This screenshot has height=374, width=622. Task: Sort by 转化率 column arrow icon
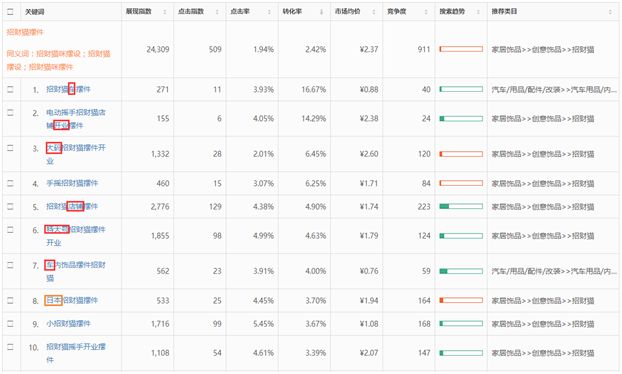click(321, 12)
